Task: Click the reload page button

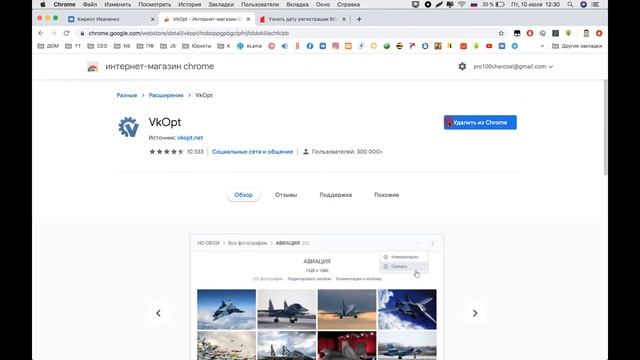Action: click(66, 33)
